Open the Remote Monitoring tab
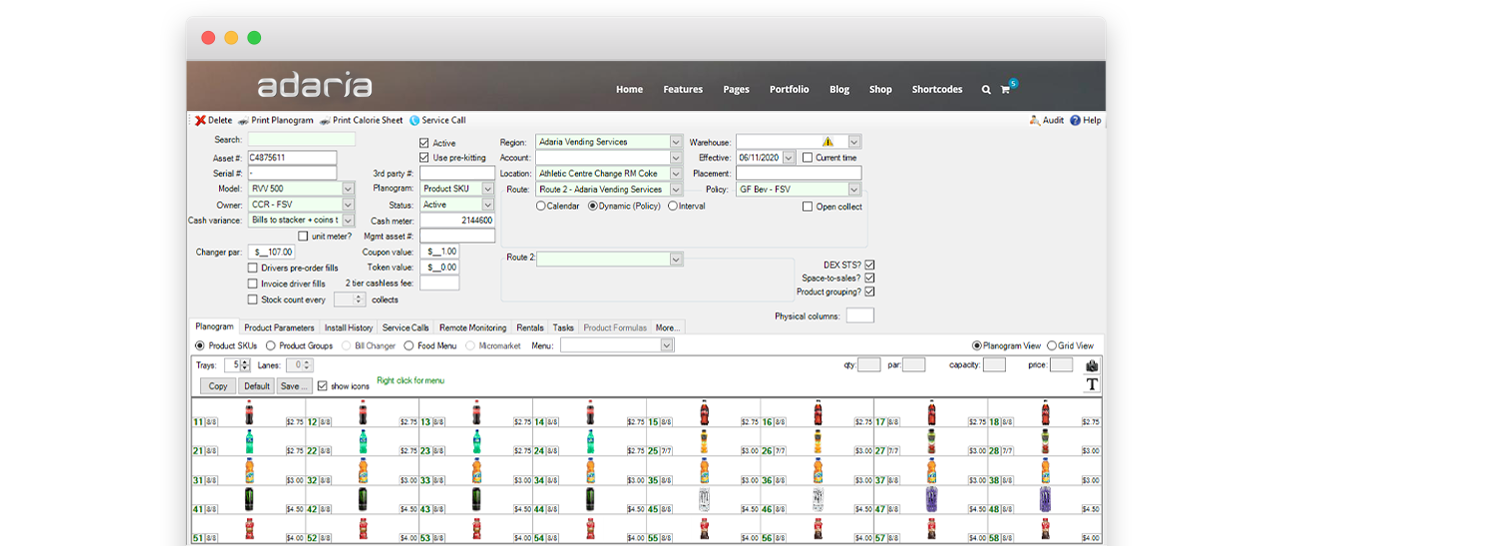 472,328
